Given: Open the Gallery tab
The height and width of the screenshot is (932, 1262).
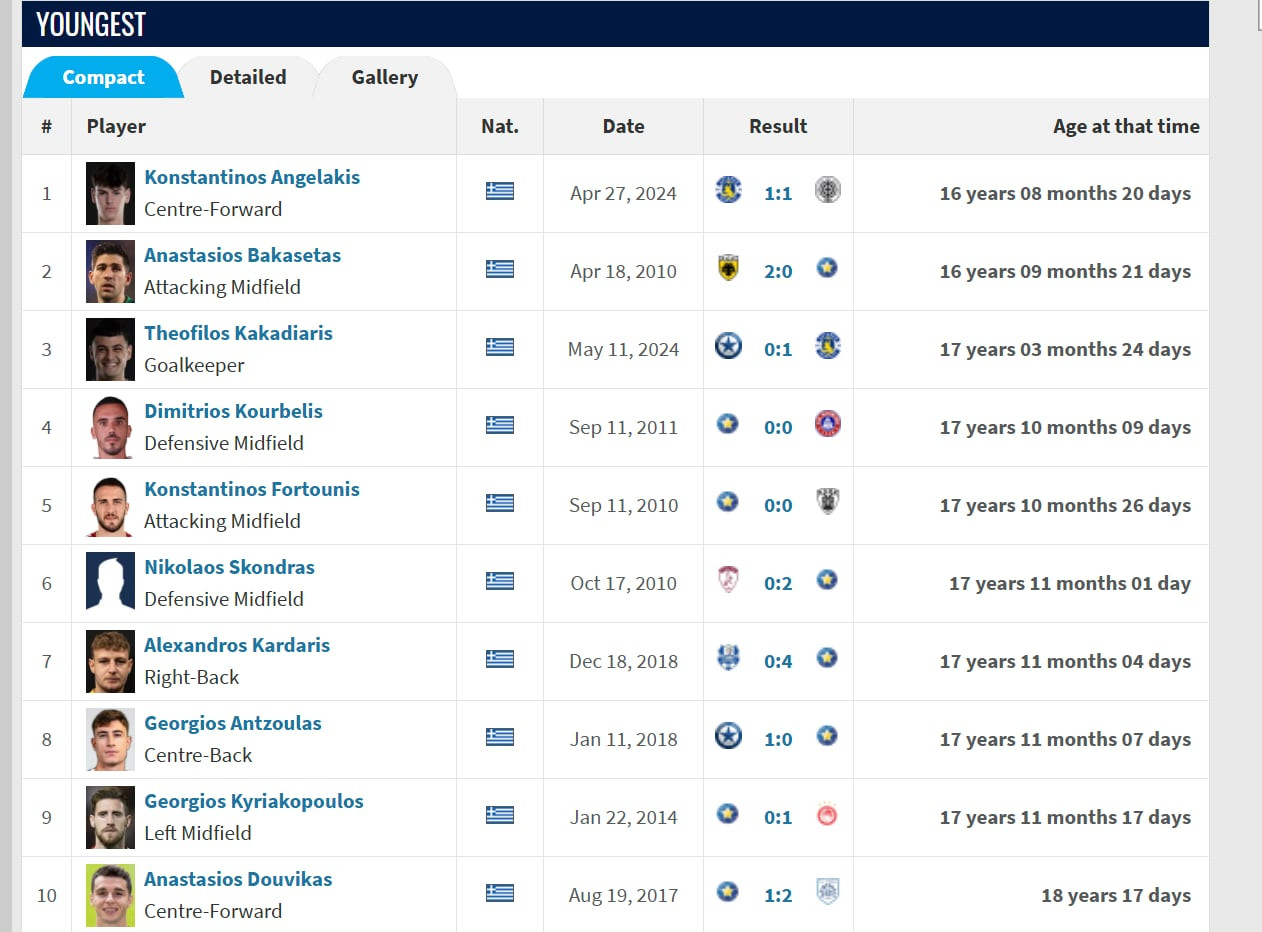Looking at the screenshot, I should pos(385,77).
